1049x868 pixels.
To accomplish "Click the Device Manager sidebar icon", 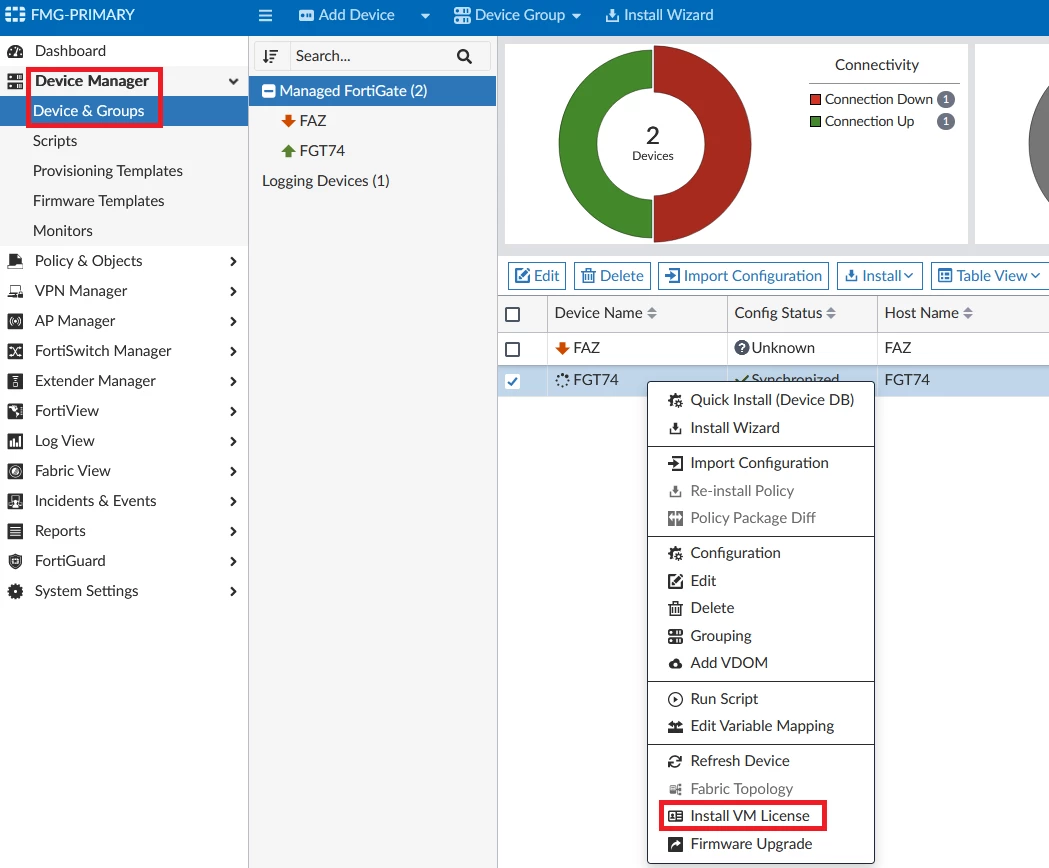I will (15, 82).
